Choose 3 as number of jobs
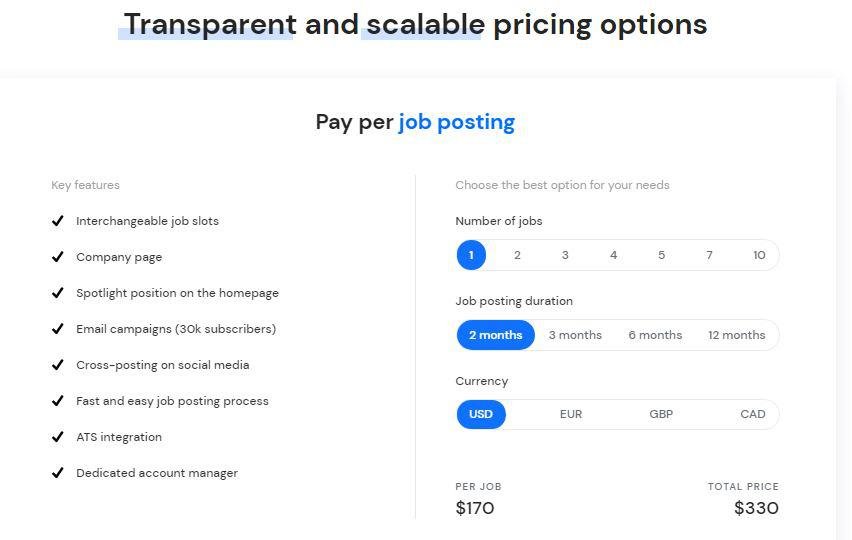852x540 pixels. coord(565,255)
